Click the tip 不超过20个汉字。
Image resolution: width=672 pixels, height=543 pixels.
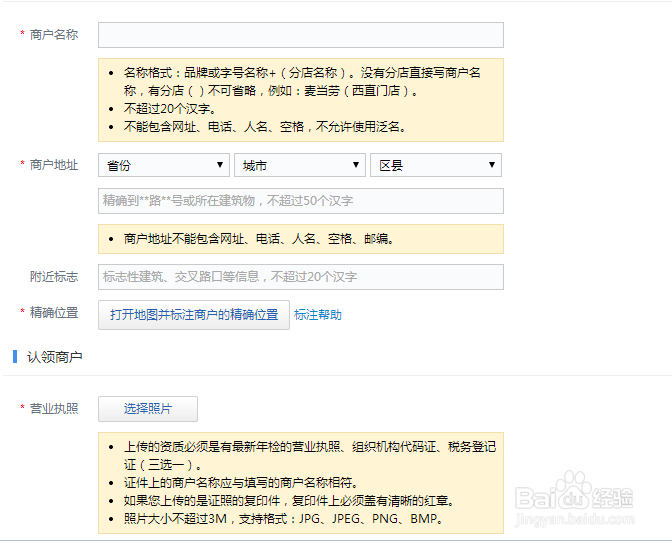click(x=170, y=108)
